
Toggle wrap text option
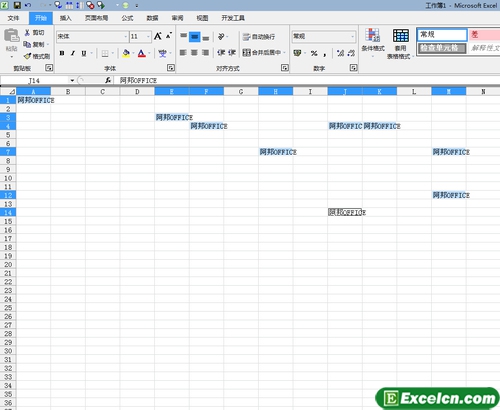pos(259,37)
